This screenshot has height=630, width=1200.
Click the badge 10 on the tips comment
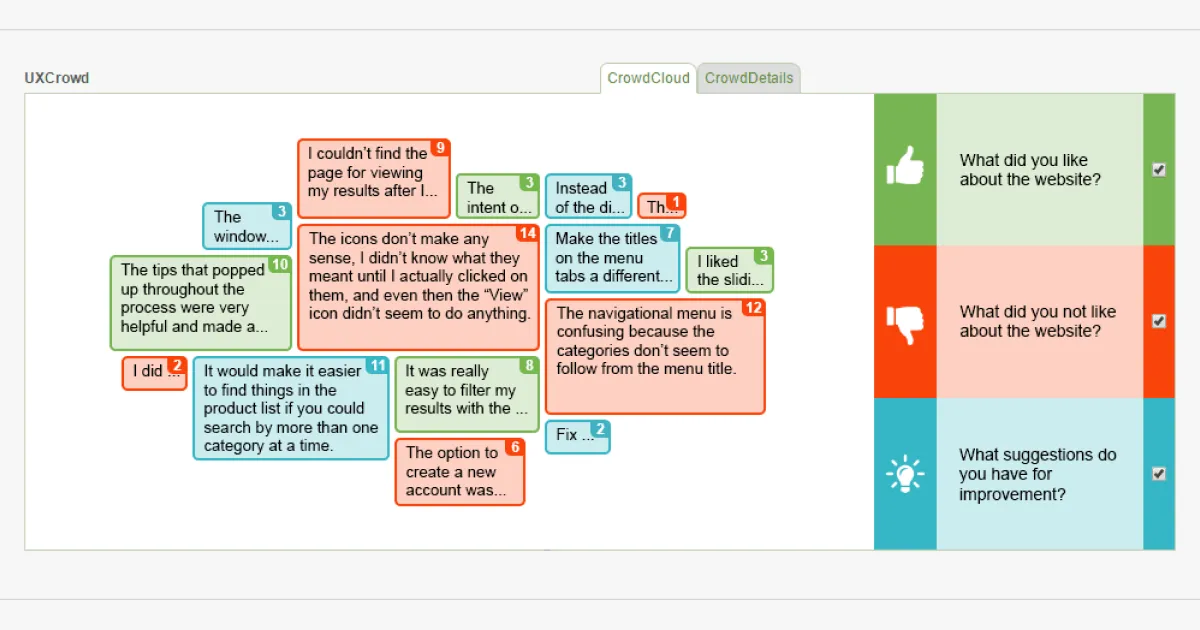(282, 264)
